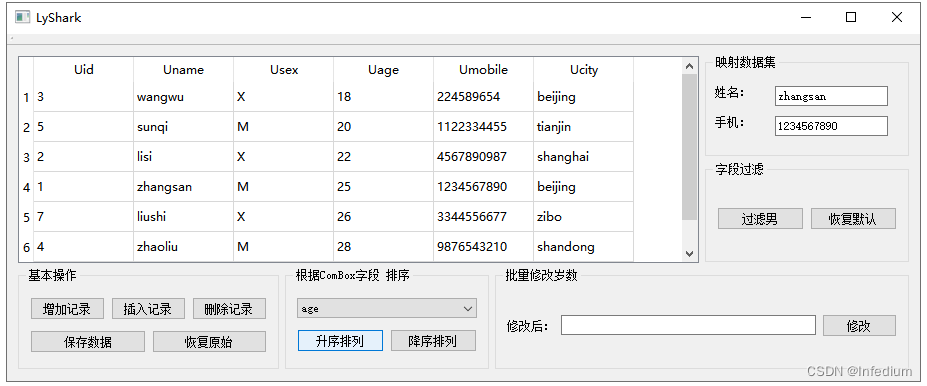Click the LyShark app icon in title bar
Image resolution: width=927 pixels, height=386 pixels.
tap(22, 17)
